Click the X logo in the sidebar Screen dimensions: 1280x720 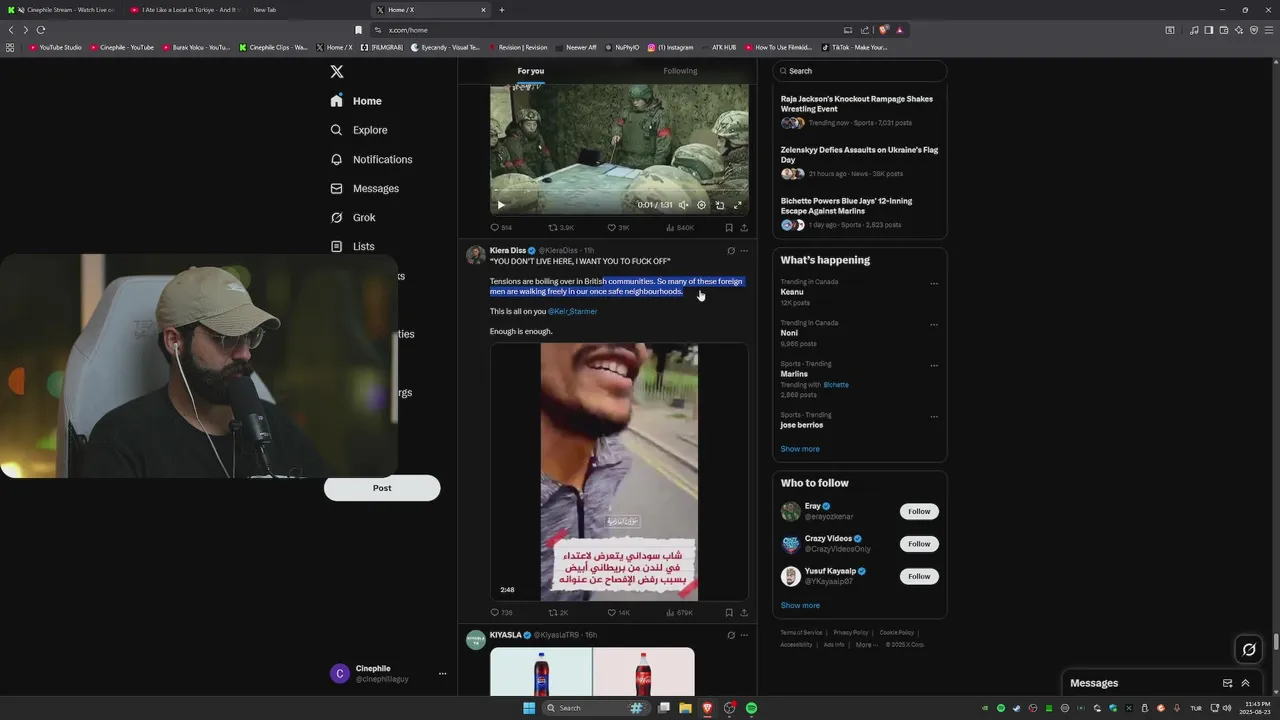[337, 72]
